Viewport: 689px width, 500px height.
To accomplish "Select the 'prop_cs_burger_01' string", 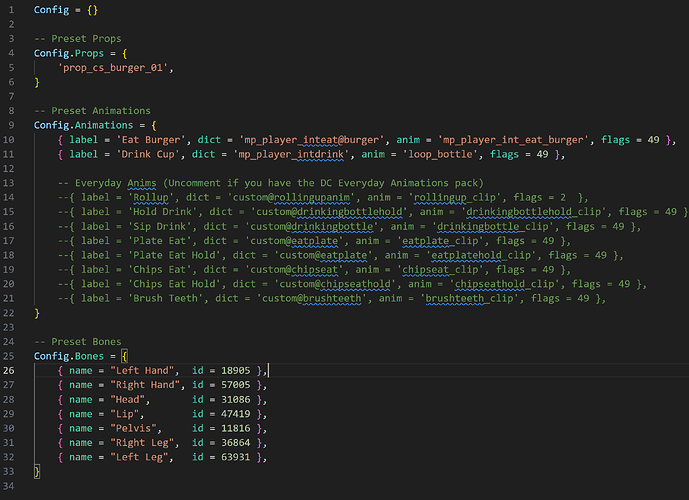I will pyautogui.click(x=113, y=68).
